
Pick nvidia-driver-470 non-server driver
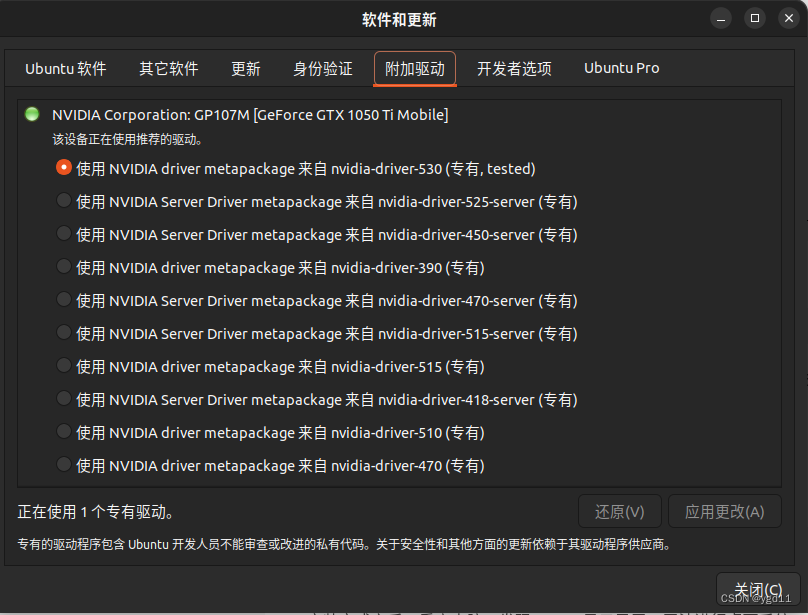(64, 464)
